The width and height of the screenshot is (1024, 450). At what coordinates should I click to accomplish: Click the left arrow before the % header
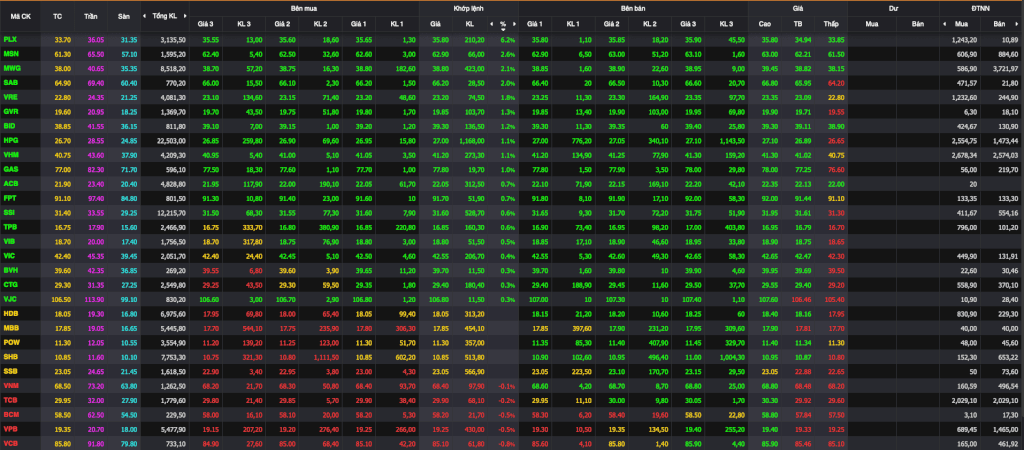pos(492,24)
